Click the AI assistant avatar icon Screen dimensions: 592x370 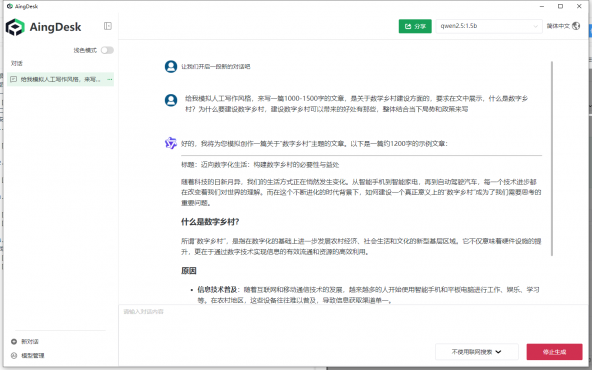(x=171, y=143)
